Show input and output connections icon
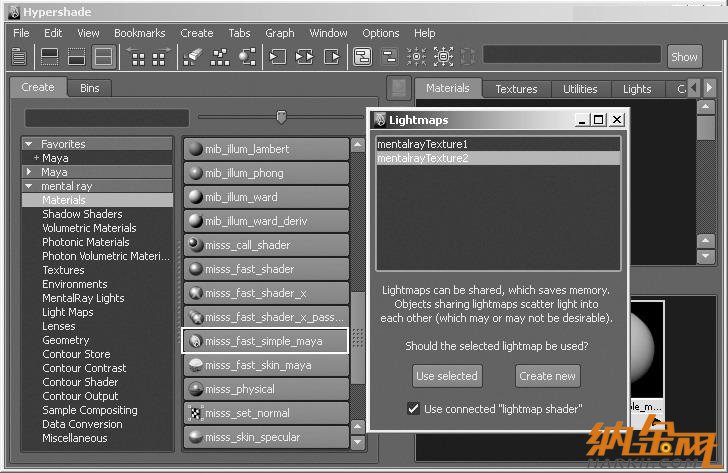The image size is (728, 473). (305, 57)
